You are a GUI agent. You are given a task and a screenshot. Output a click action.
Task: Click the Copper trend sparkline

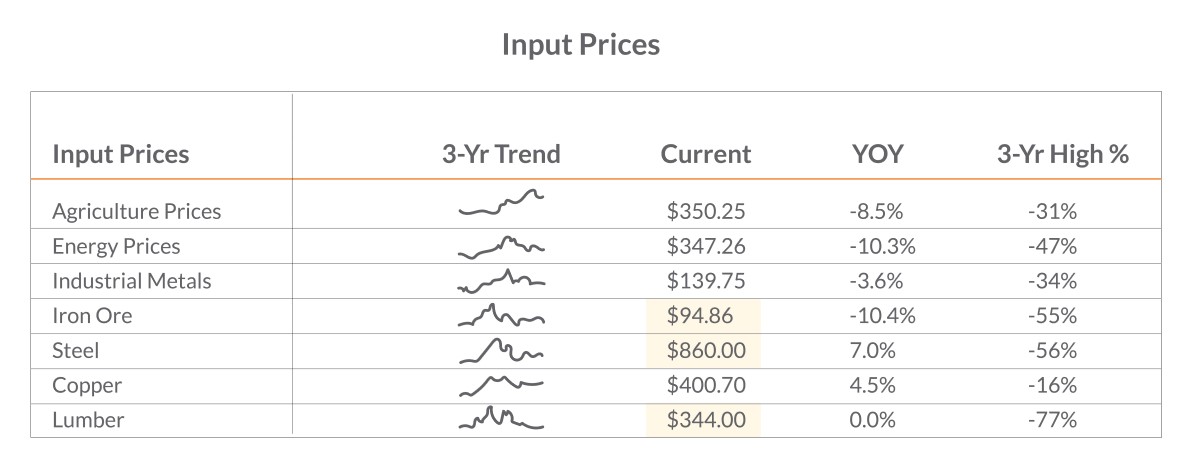pyautogui.click(x=501, y=385)
